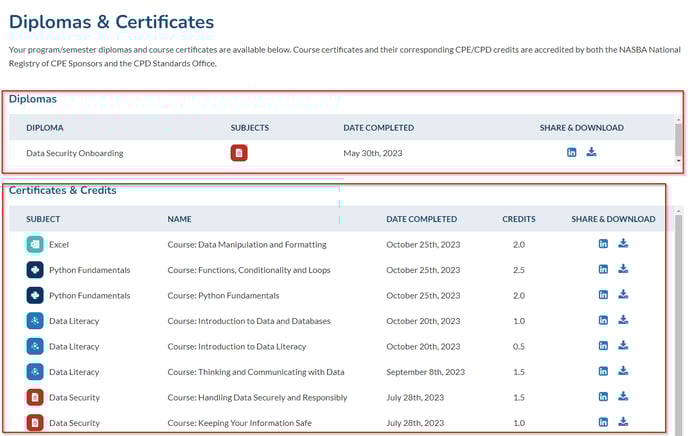Download the Introduction to Data Literacy certificate
This screenshot has width=688, height=436.
pos(623,345)
